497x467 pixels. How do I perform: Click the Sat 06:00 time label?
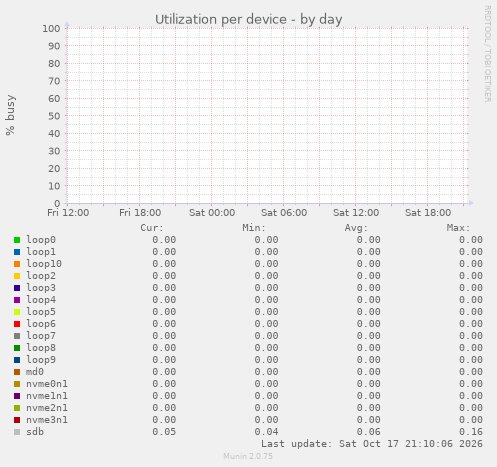tap(284, 213)
